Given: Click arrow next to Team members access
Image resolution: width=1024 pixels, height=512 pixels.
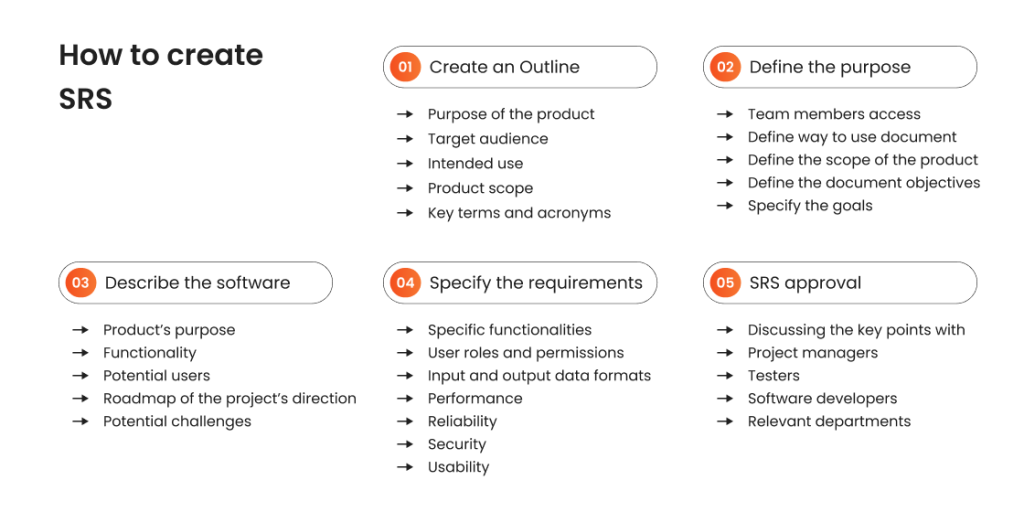Looking at the screenshot, I should coord(725,114).
